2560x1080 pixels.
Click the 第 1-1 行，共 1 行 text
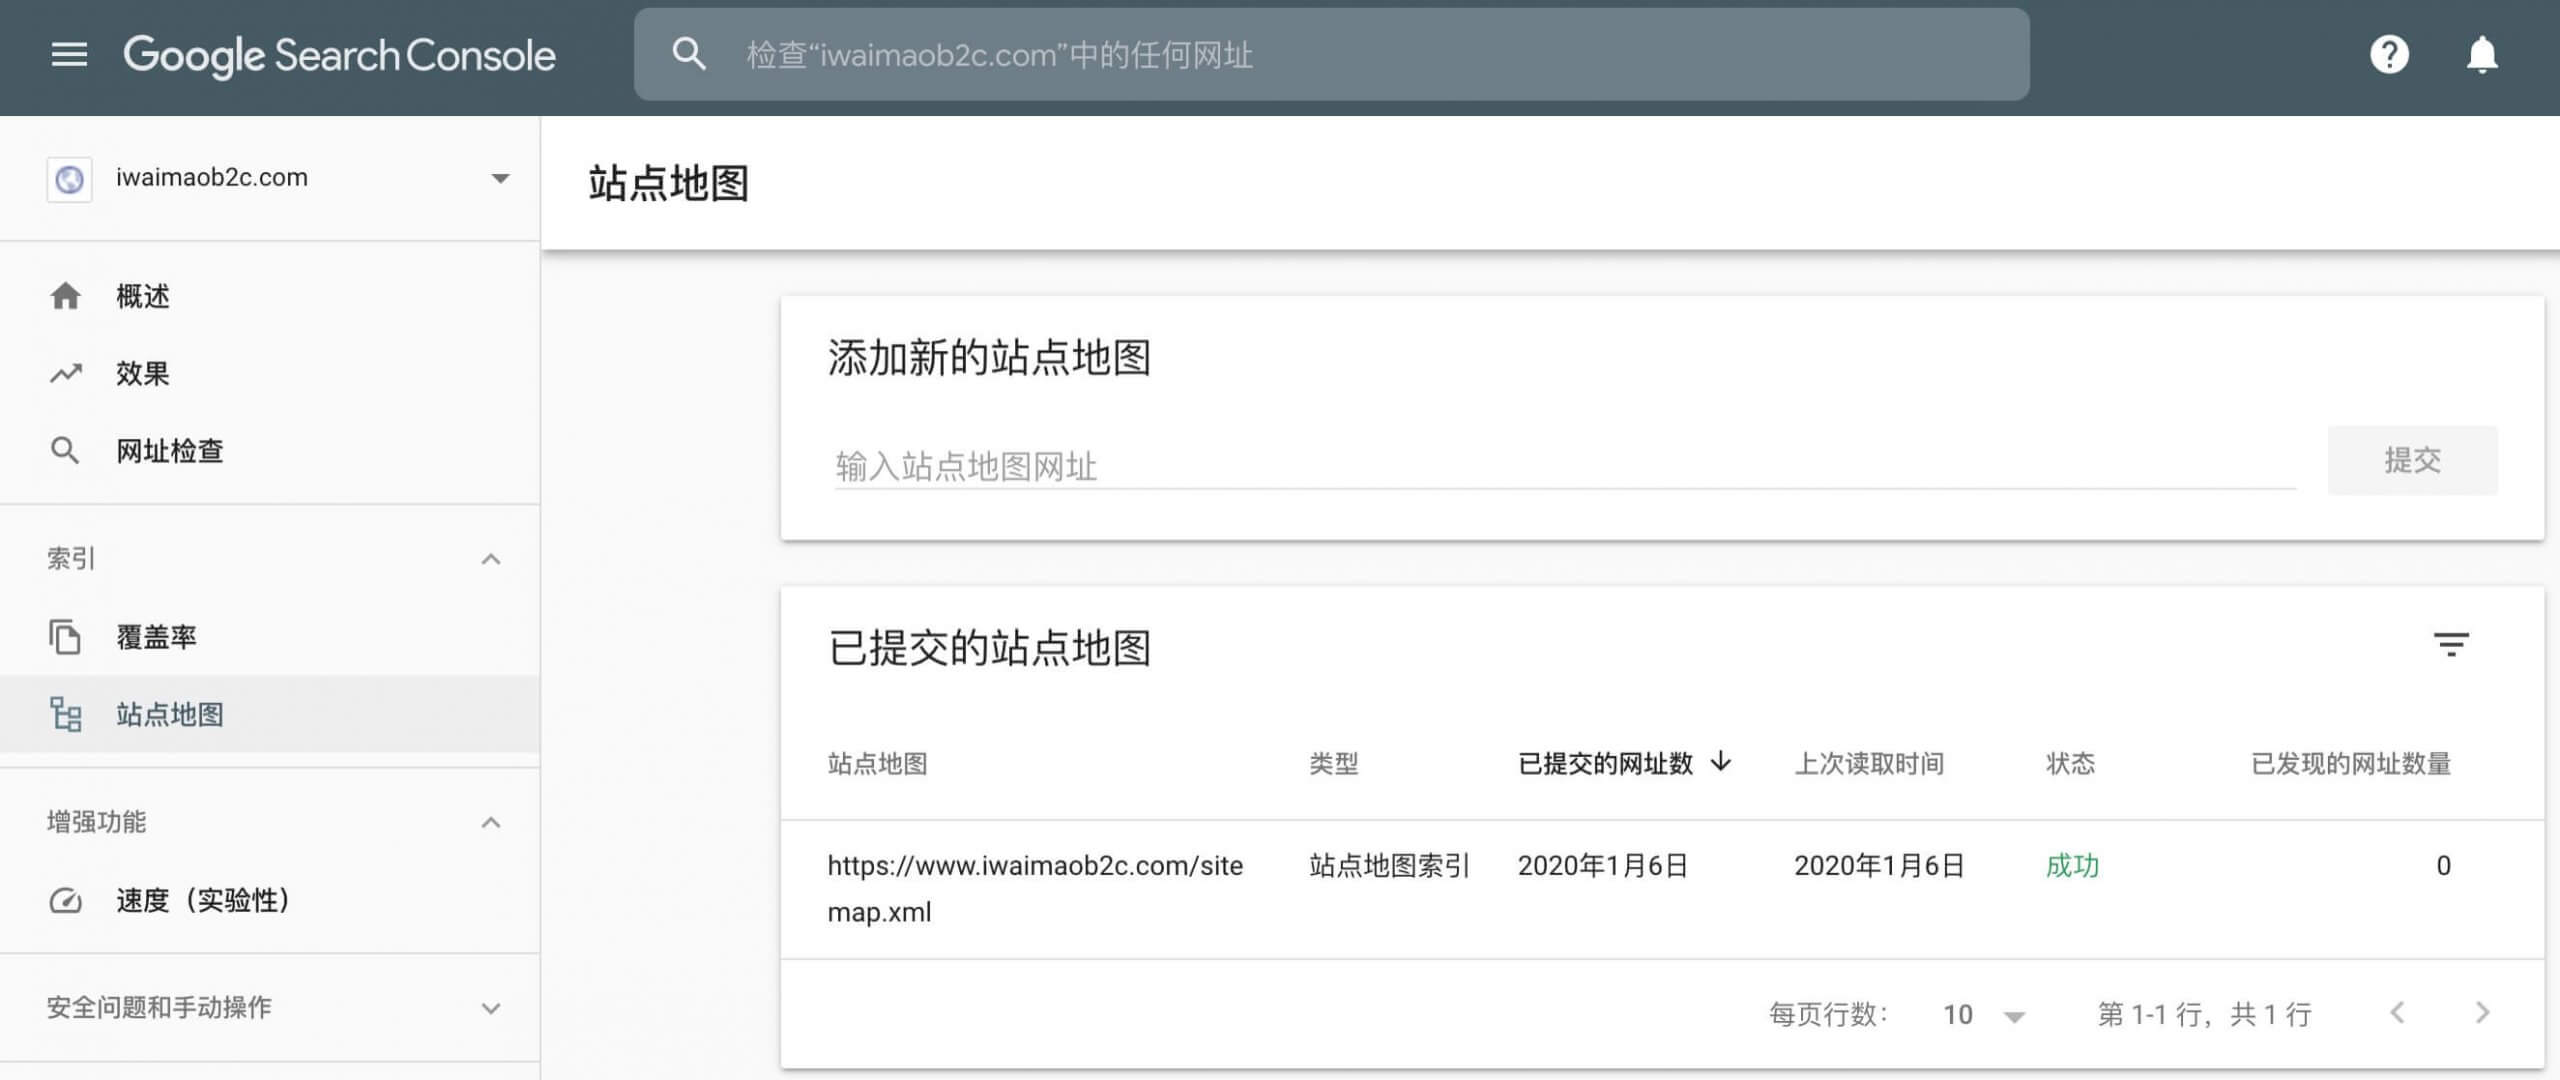pos(2204,1015)
